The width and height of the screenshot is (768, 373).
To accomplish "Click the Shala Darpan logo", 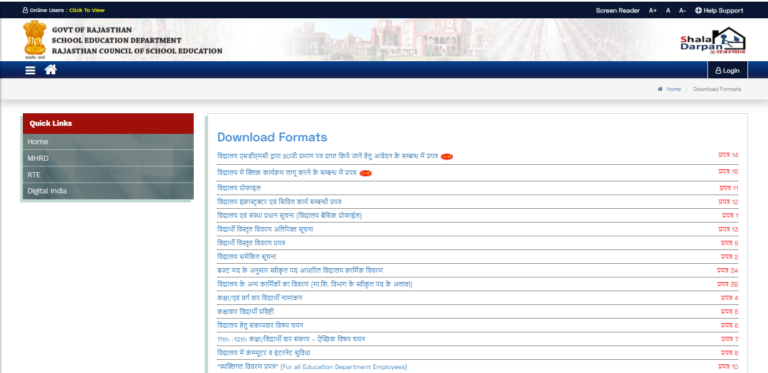I will coord(713,40).
